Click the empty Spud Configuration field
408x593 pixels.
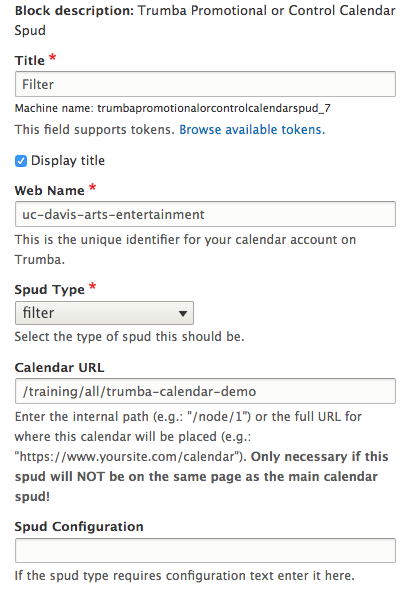(205, 550)
